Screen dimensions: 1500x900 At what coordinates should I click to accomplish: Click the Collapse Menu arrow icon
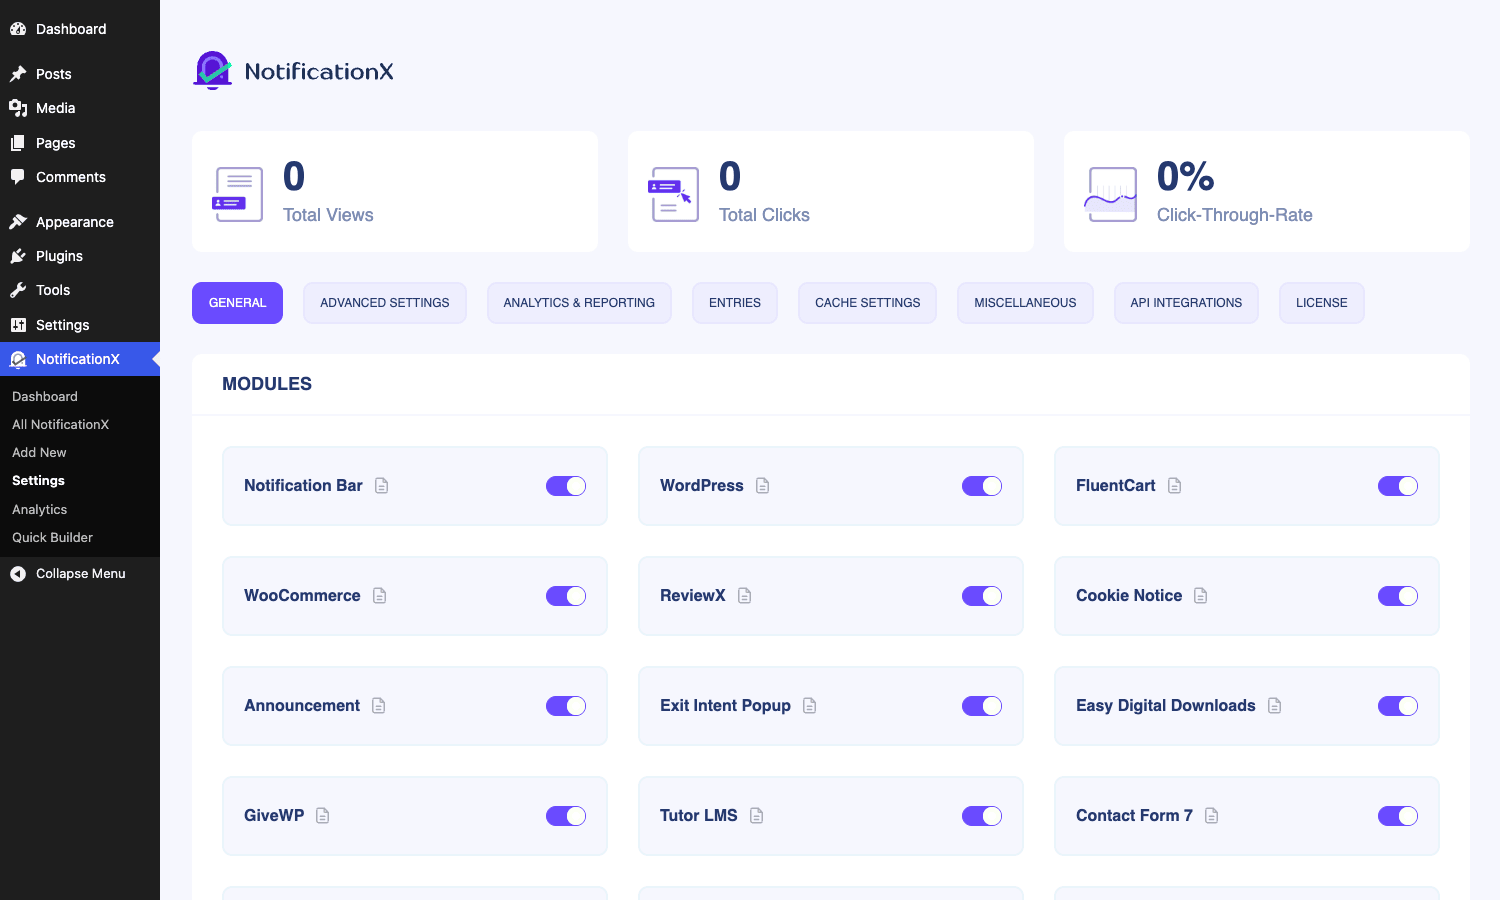[x=18, y=574]
